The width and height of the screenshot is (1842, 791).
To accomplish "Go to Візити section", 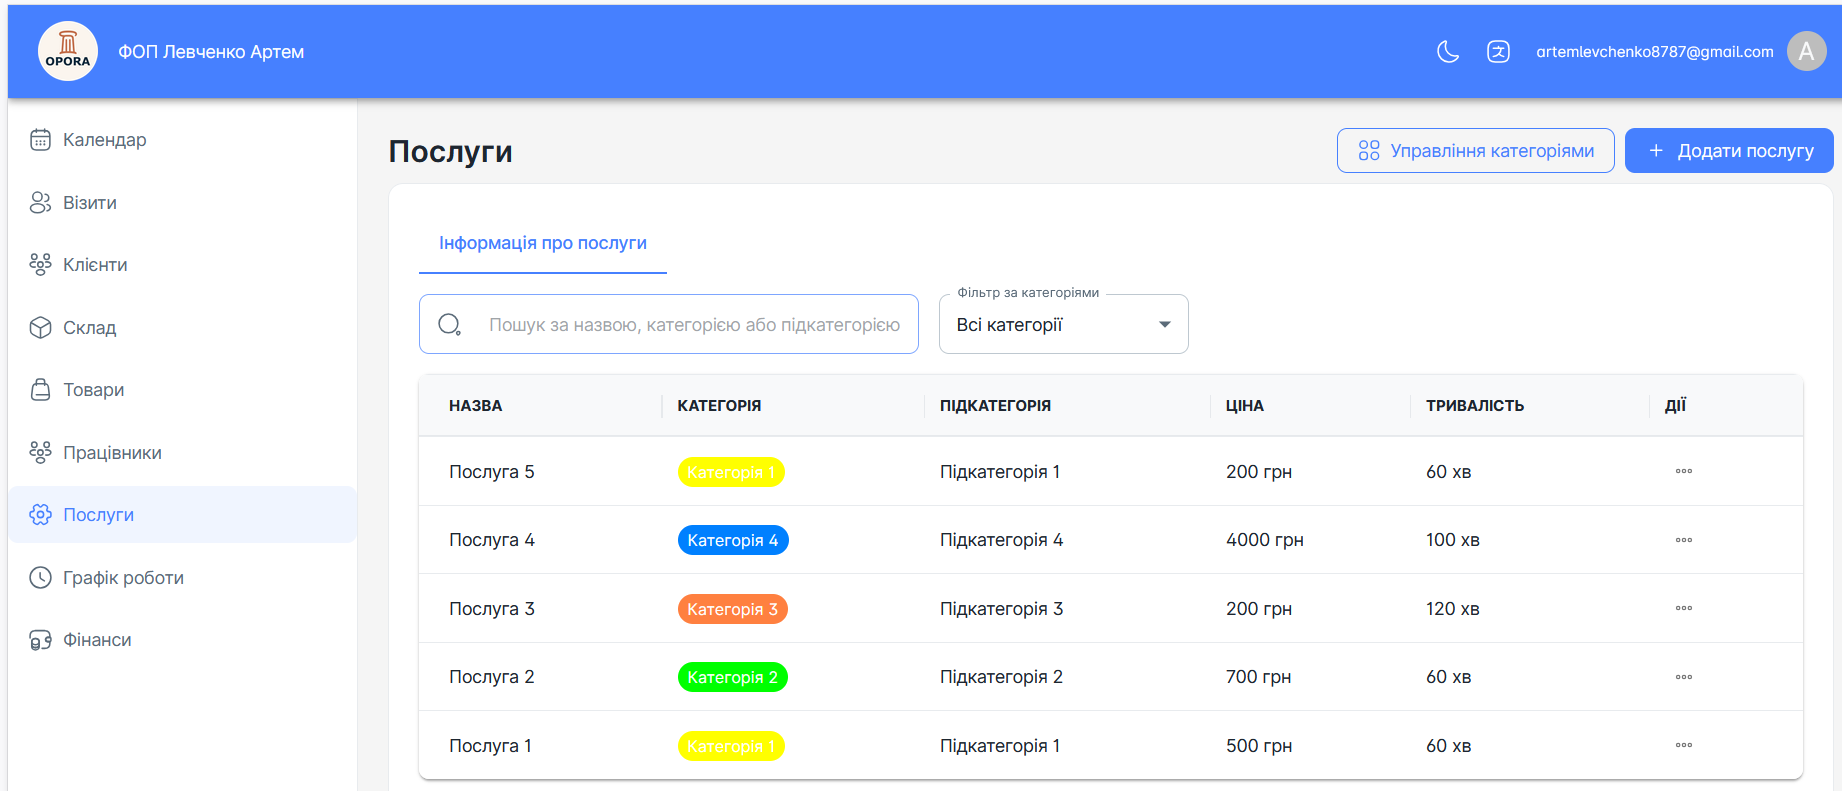I will (x=182, y=203).
